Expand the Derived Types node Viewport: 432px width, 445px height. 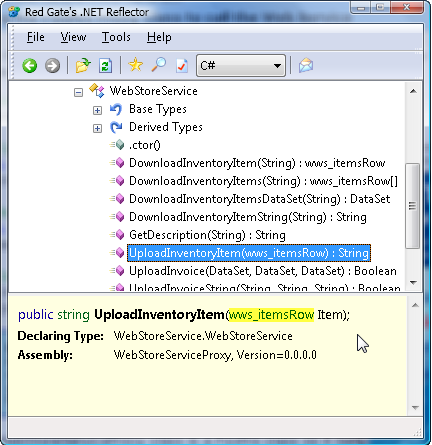[97, 128]
